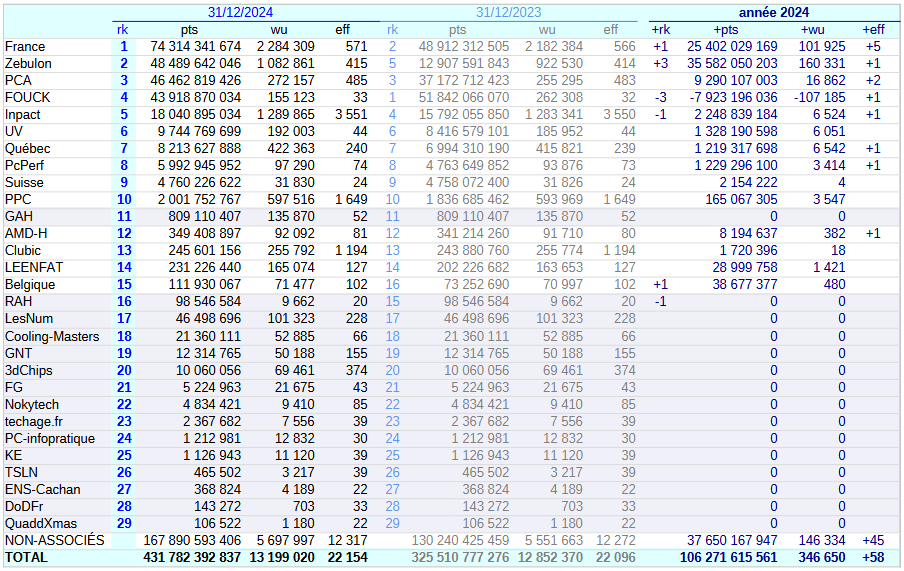Click the 31/12/2023 date header
The height and width of the screenshot is (571, 904).
tap(509, 12)
